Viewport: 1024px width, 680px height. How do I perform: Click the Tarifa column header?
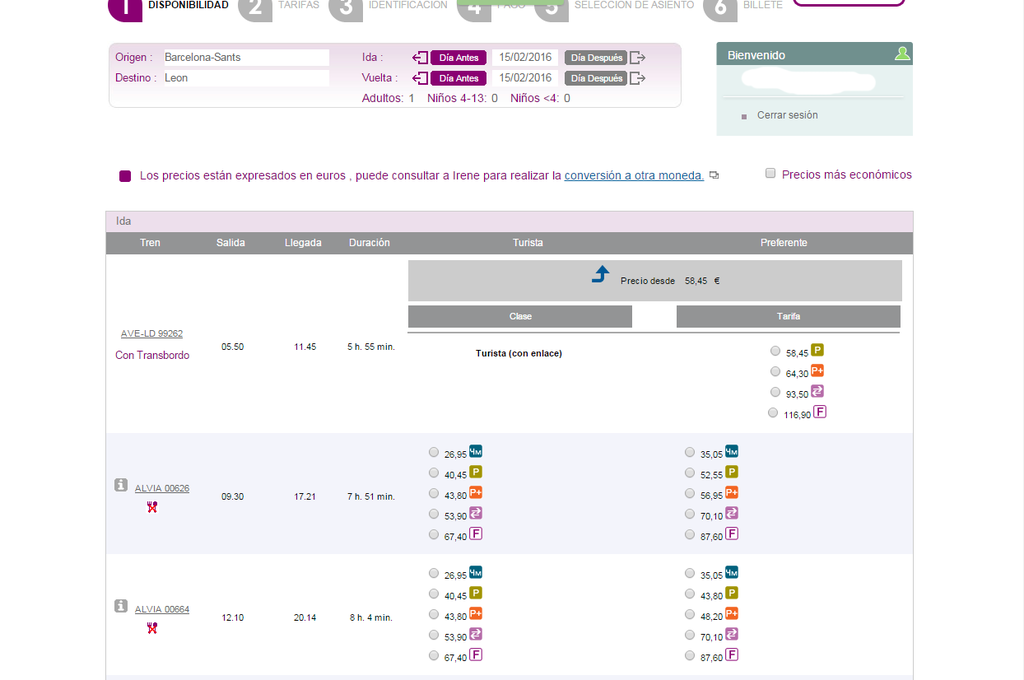tap(788, 316)
